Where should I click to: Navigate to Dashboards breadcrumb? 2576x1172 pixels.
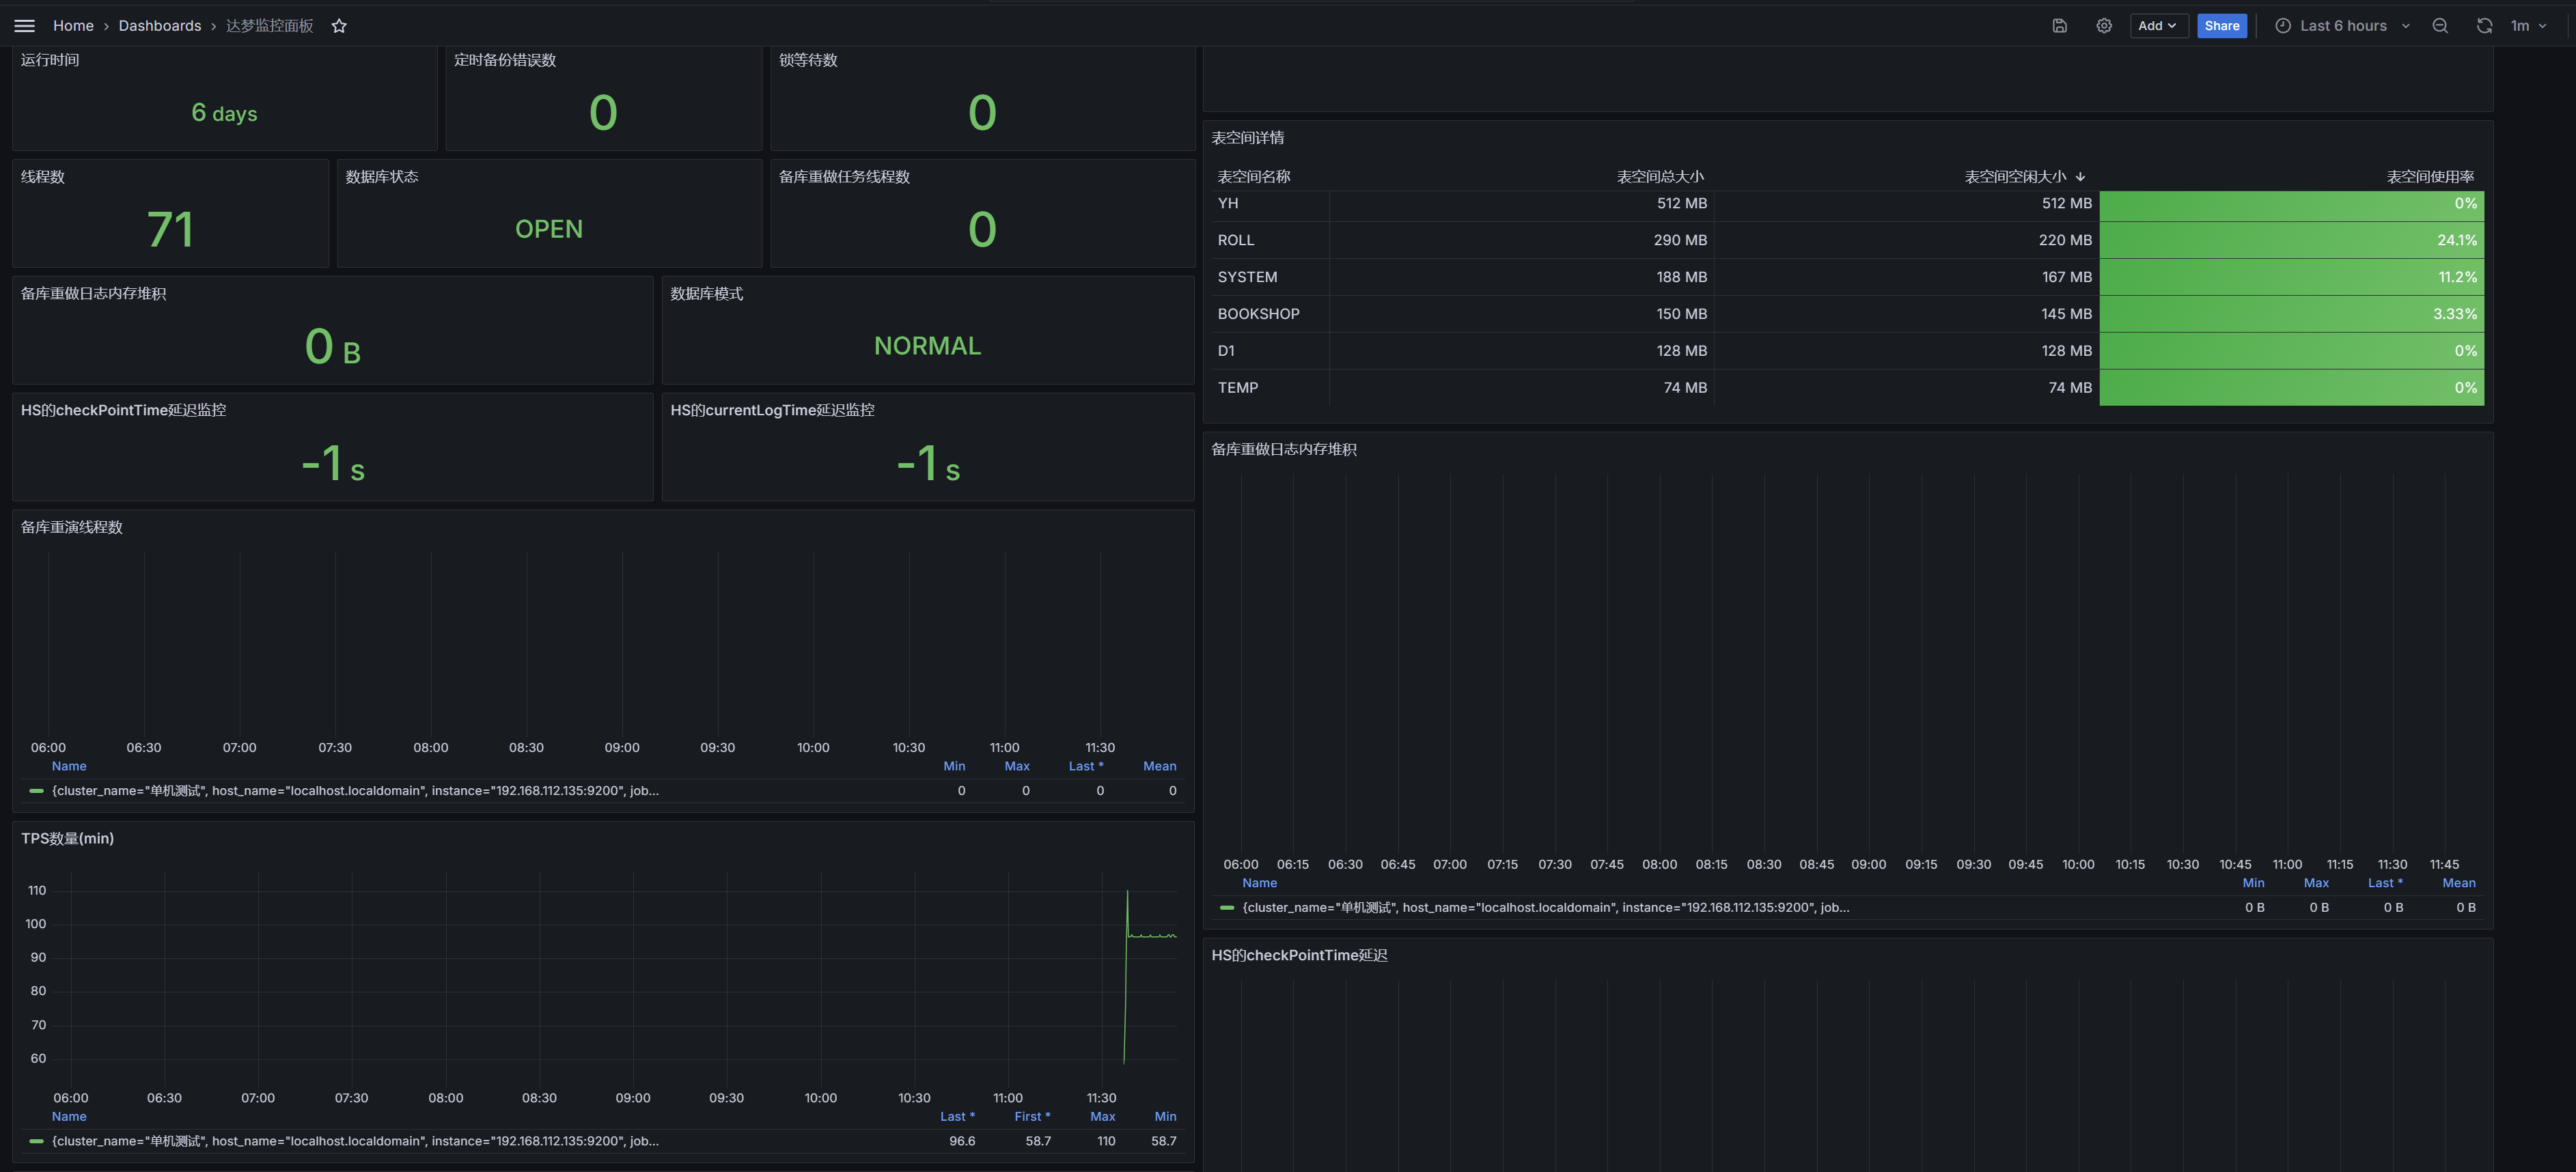click(160, 26)
